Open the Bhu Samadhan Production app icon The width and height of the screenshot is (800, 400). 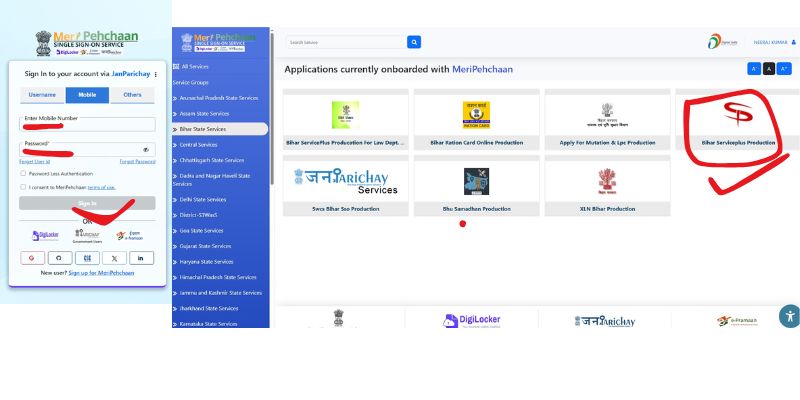[476, 181]
